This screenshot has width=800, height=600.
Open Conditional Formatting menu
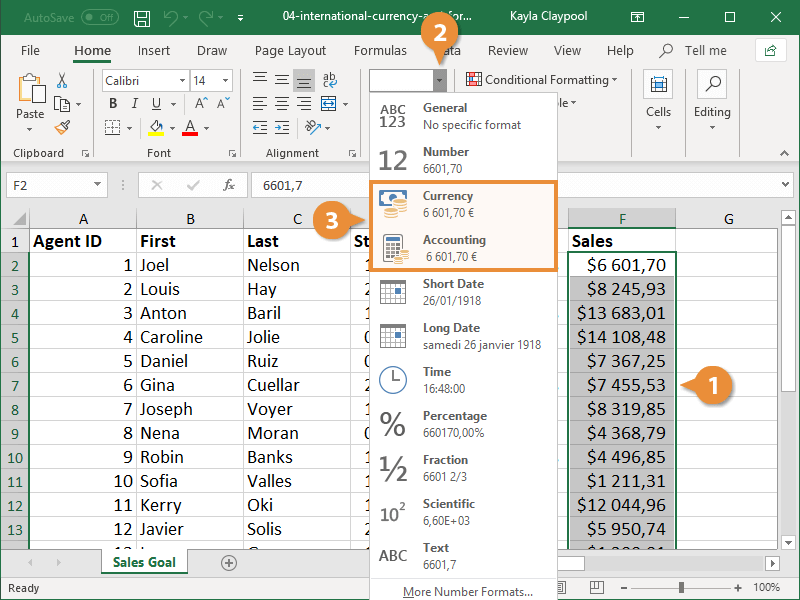click(x=541, y=80)
